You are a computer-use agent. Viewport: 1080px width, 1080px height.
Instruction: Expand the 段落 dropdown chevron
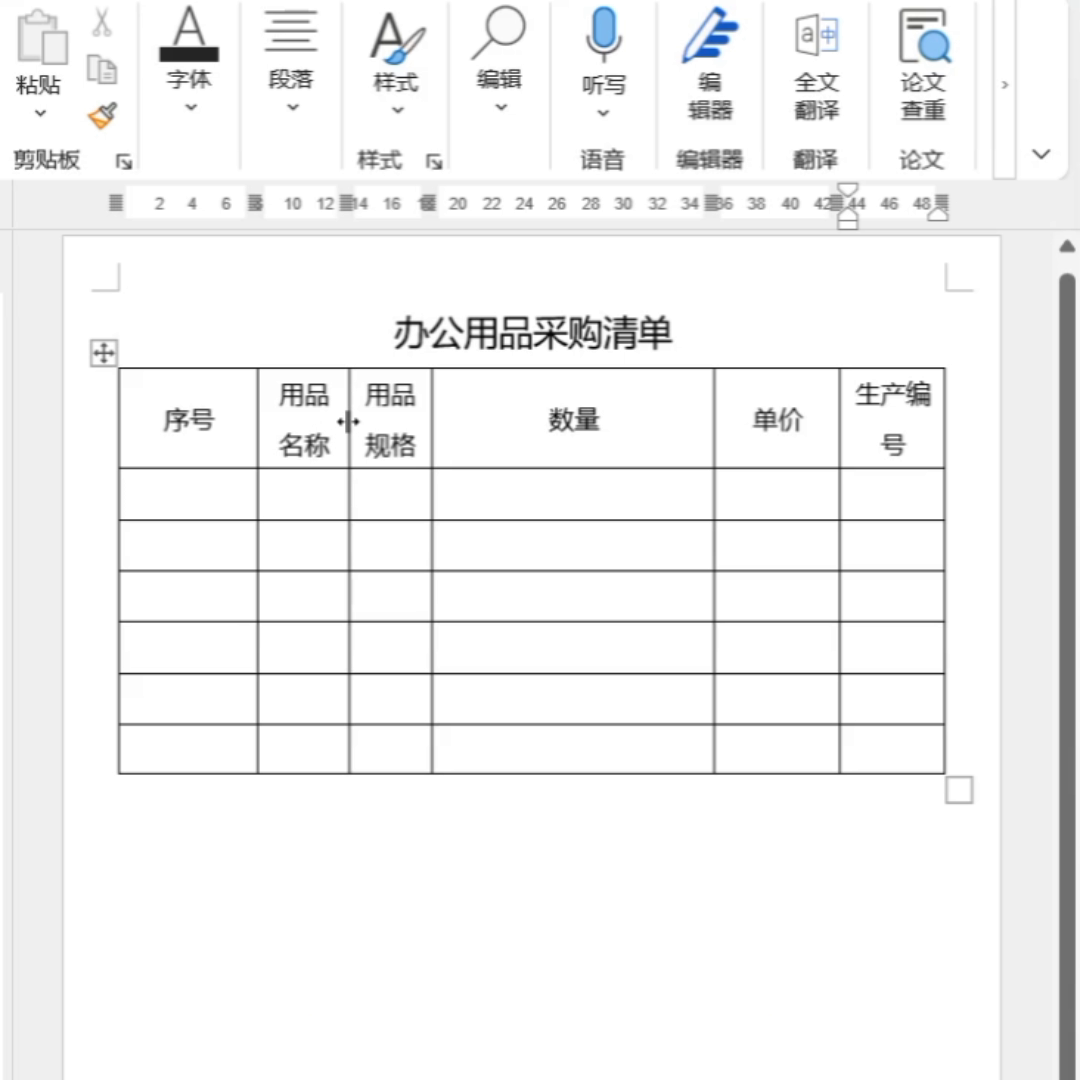pos(293,107)
